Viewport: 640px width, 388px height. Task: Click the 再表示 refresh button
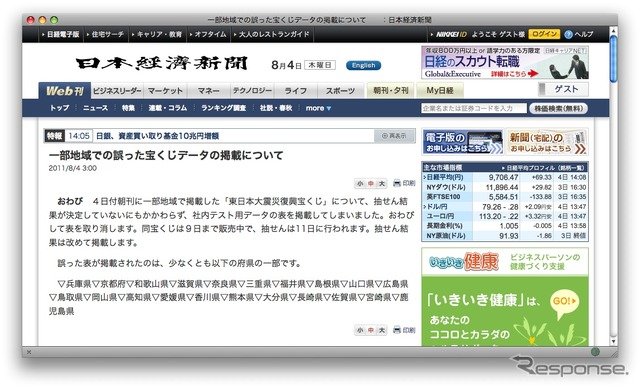point(394,136)
